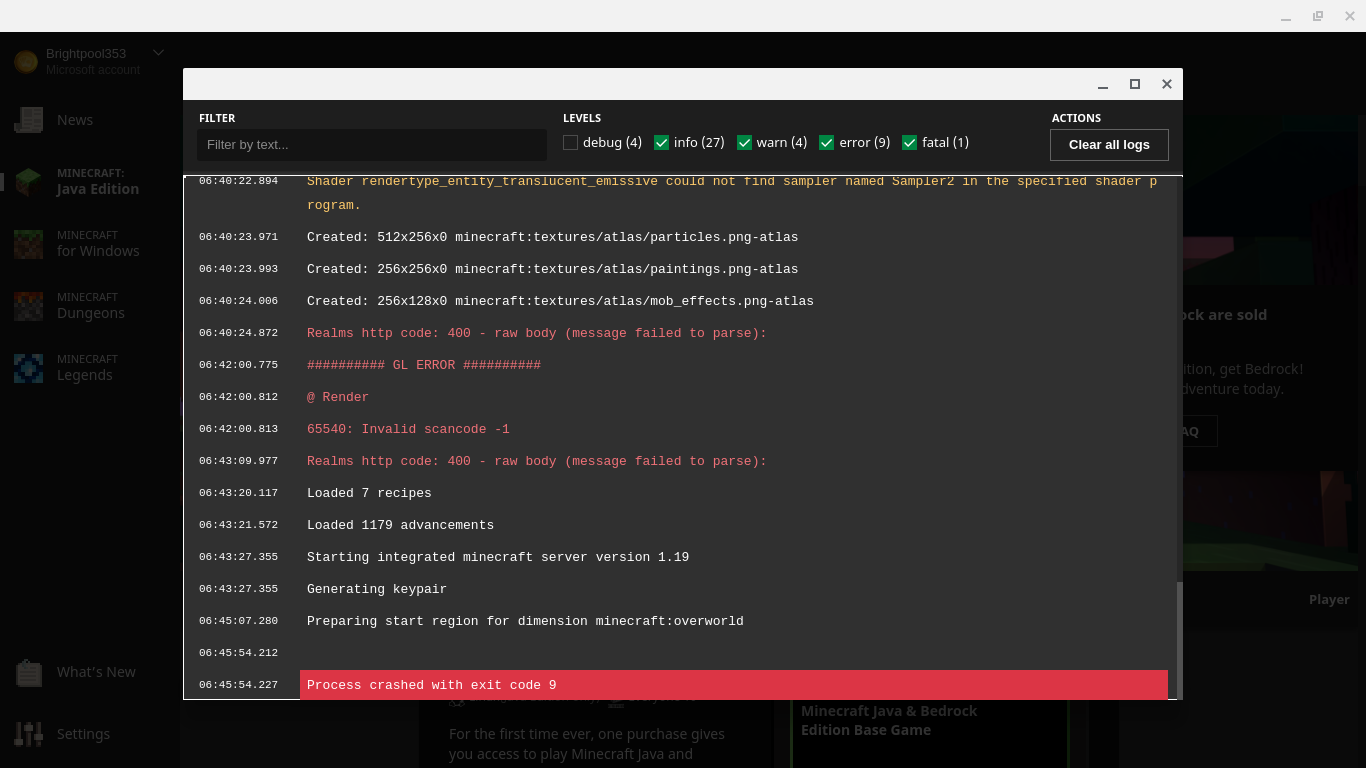Click the log viewer vertical scrollbar
This screenshot has height=768, width=1366.
pyautogui.click(x=1179, y=640)
